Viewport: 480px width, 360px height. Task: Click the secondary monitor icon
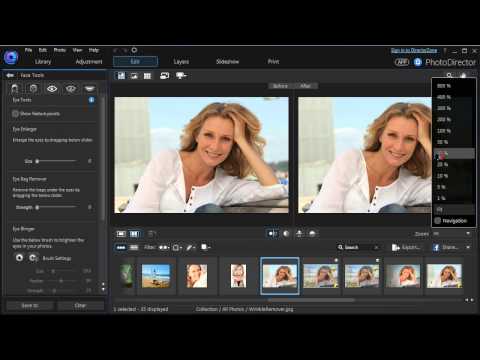[164, 76]
